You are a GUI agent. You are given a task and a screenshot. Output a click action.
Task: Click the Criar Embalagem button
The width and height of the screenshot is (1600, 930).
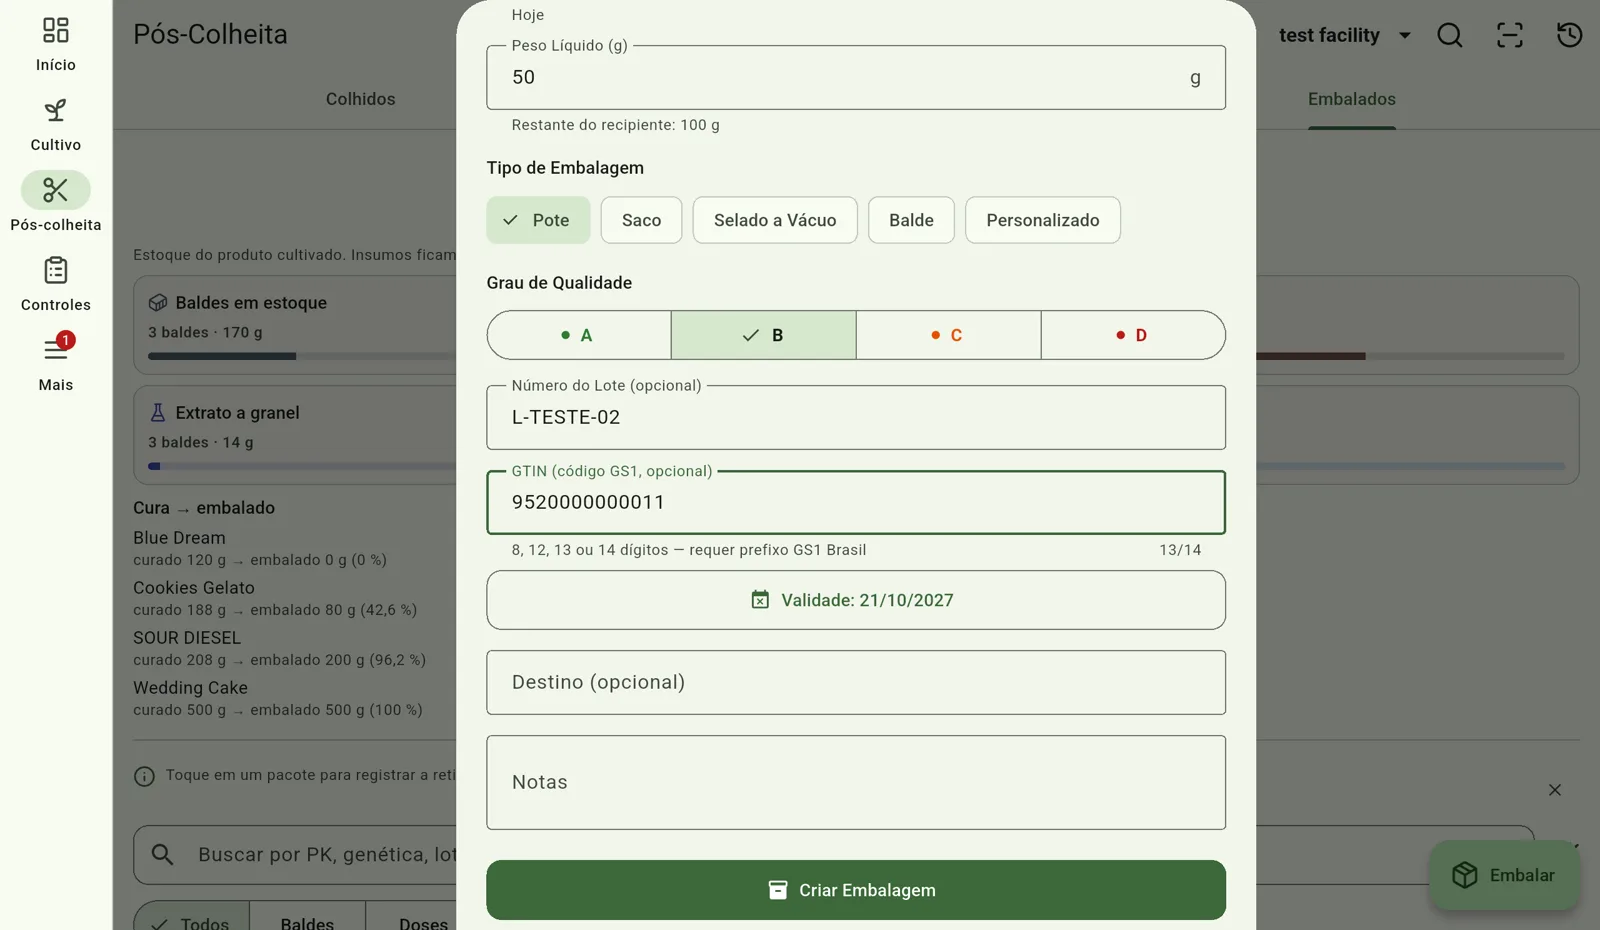pos(856,890)
